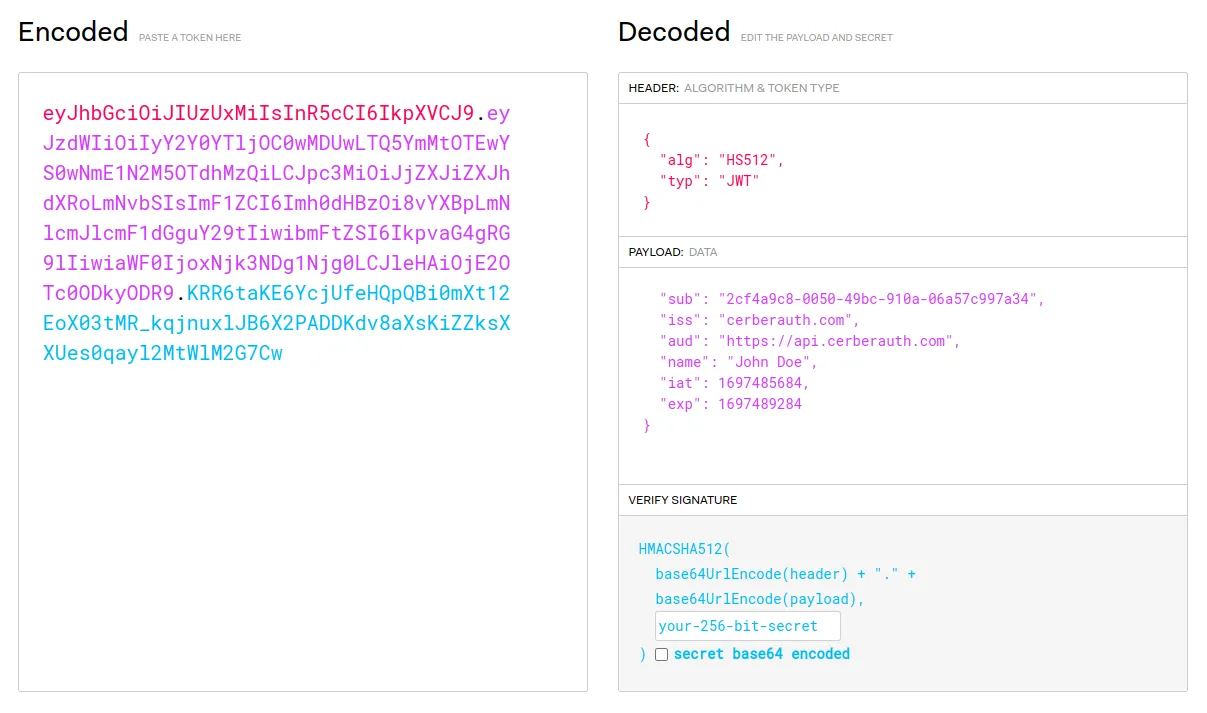
Task: Click the base64UrlEncode(payload) line
Action: 760,599
